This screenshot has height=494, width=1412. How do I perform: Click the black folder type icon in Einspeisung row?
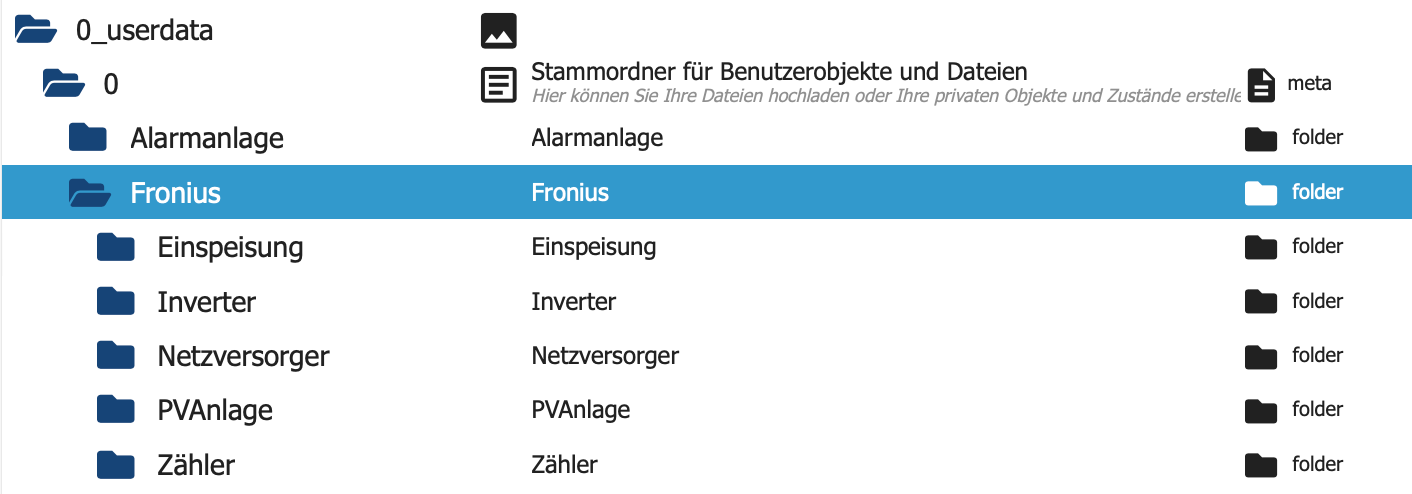tap(1261, 247)
